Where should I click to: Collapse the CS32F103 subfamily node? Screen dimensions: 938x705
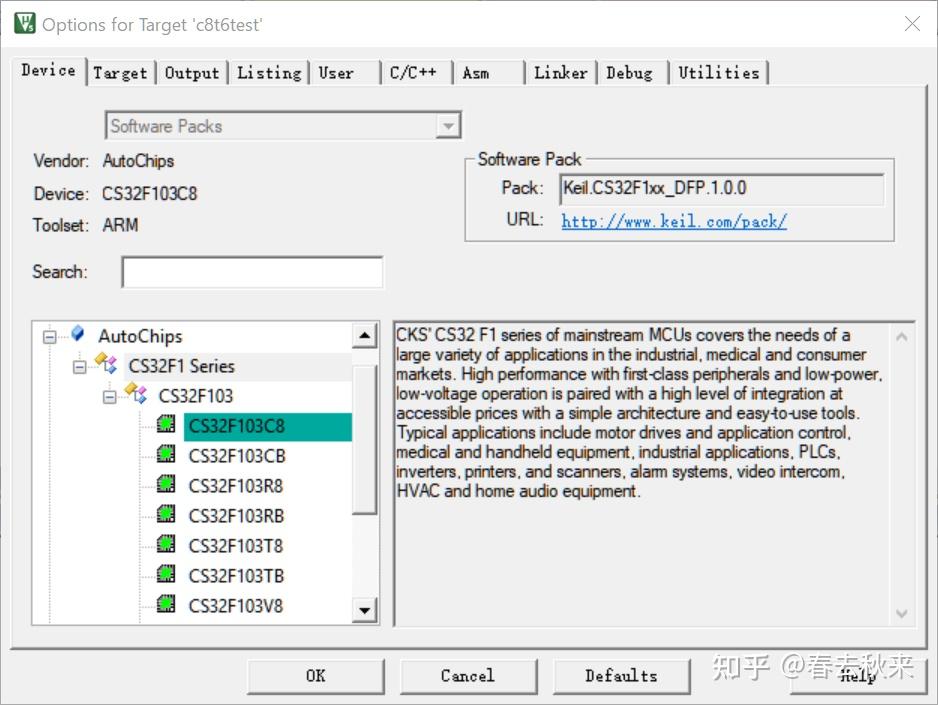(x=109, y=396)
